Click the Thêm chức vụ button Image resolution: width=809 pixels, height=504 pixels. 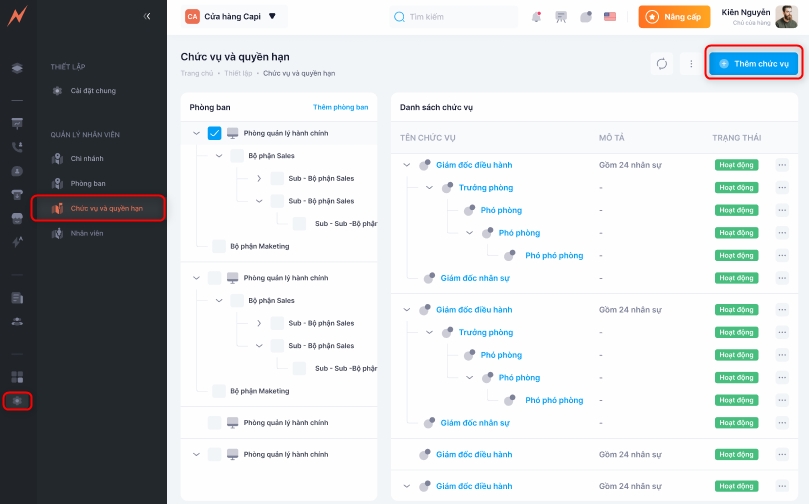coord(754,63)
